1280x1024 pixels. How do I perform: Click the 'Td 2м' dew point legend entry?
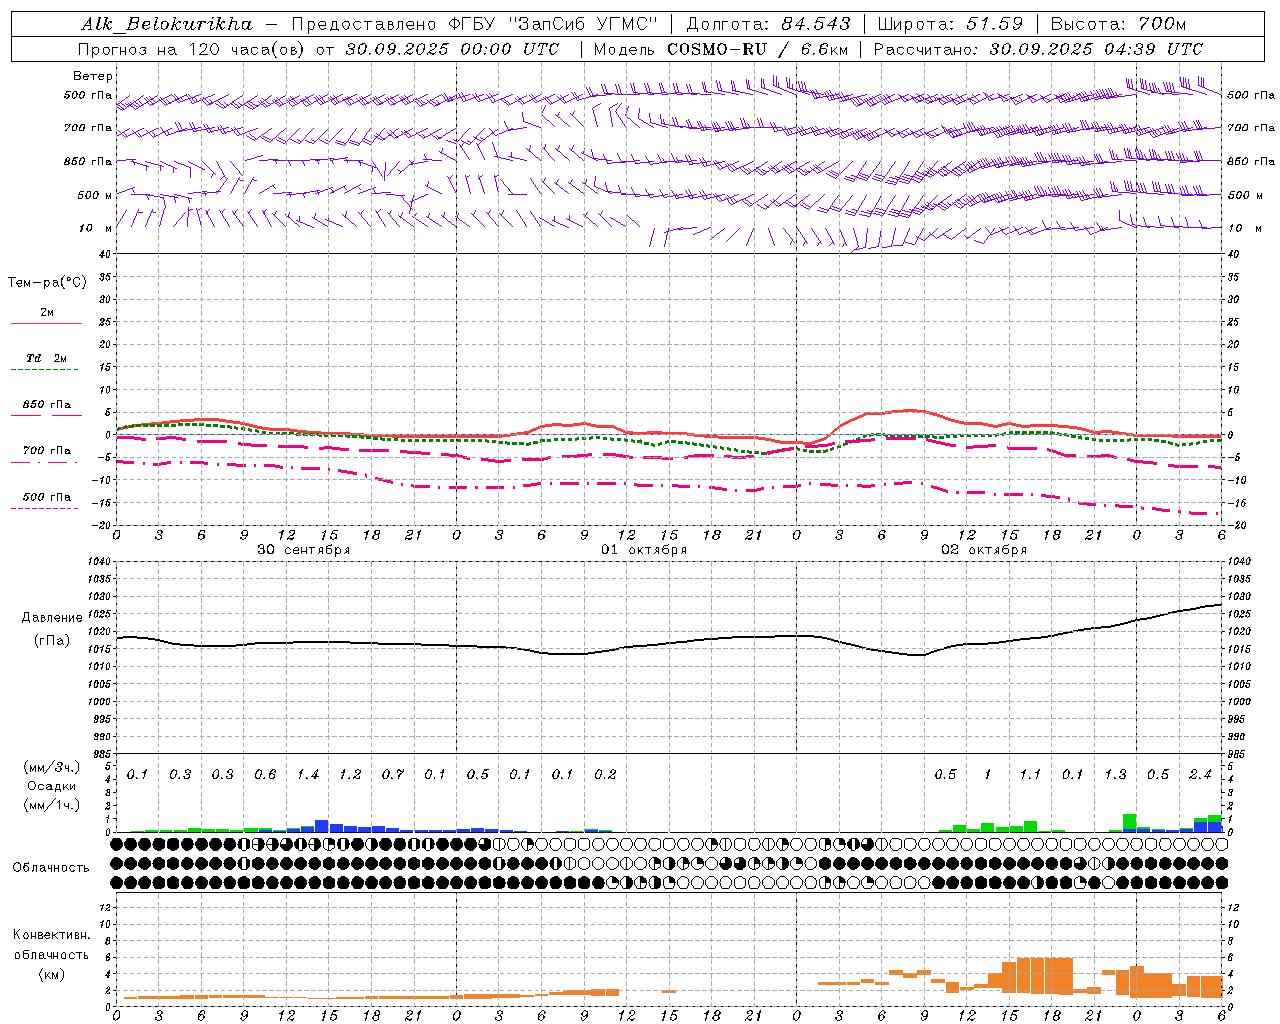47,358
